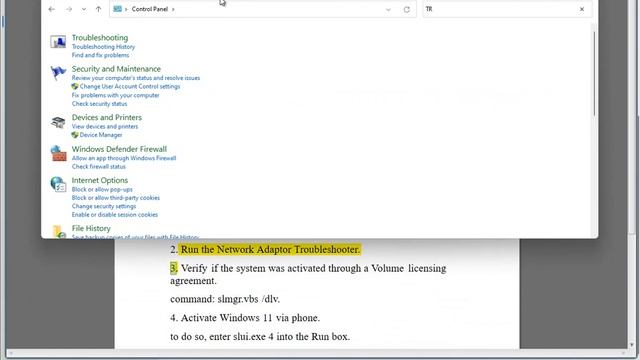Open Block or allow pop-ups

click(102, 189)
